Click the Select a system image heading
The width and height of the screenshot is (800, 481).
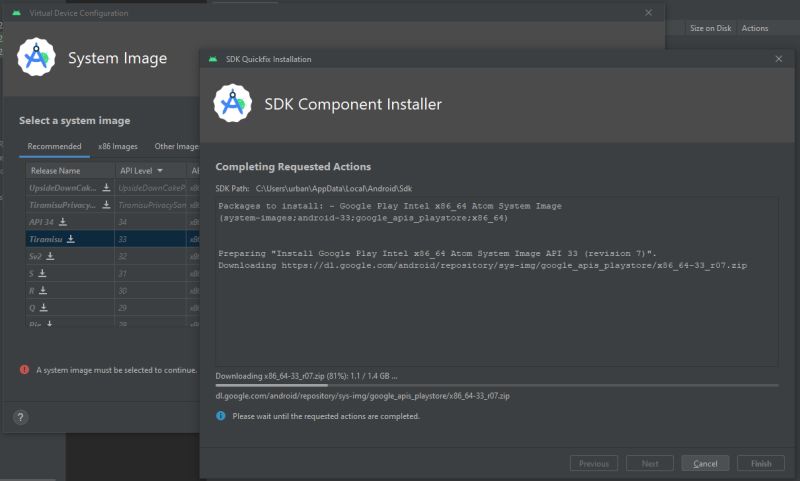click(74, 120)
